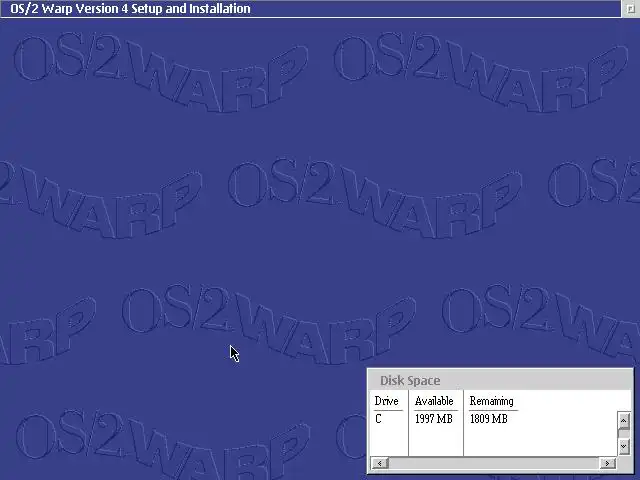Click the 1997 MB available value

tap(434, 419)
